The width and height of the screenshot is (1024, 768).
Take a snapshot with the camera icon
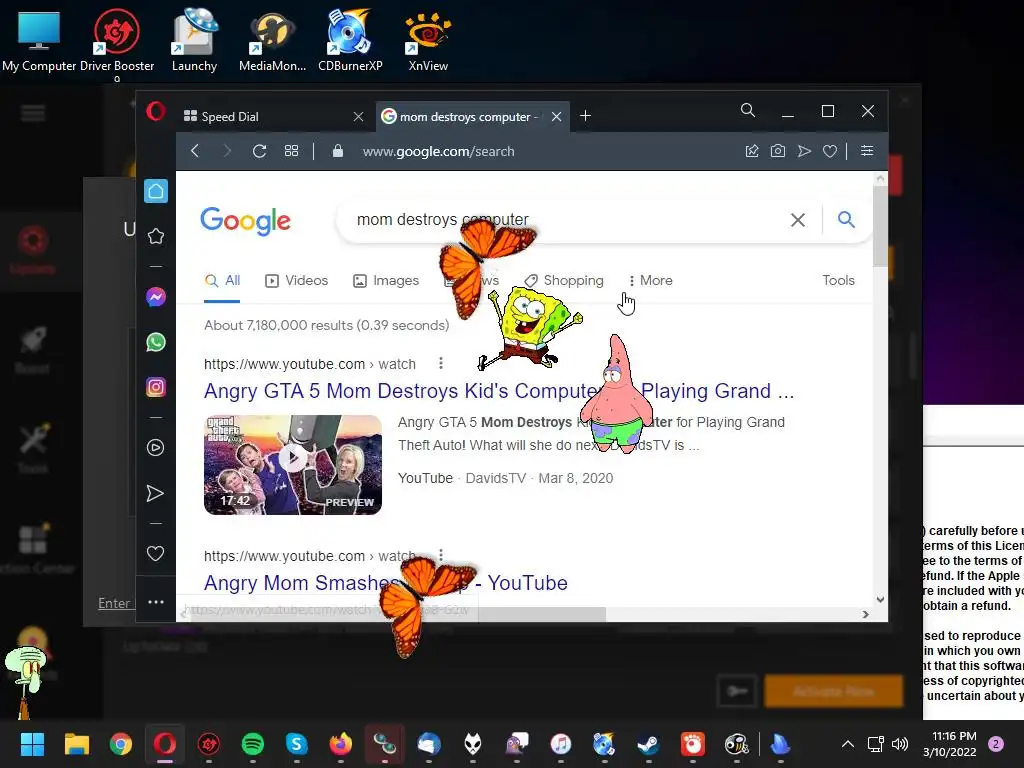(778, 151)
